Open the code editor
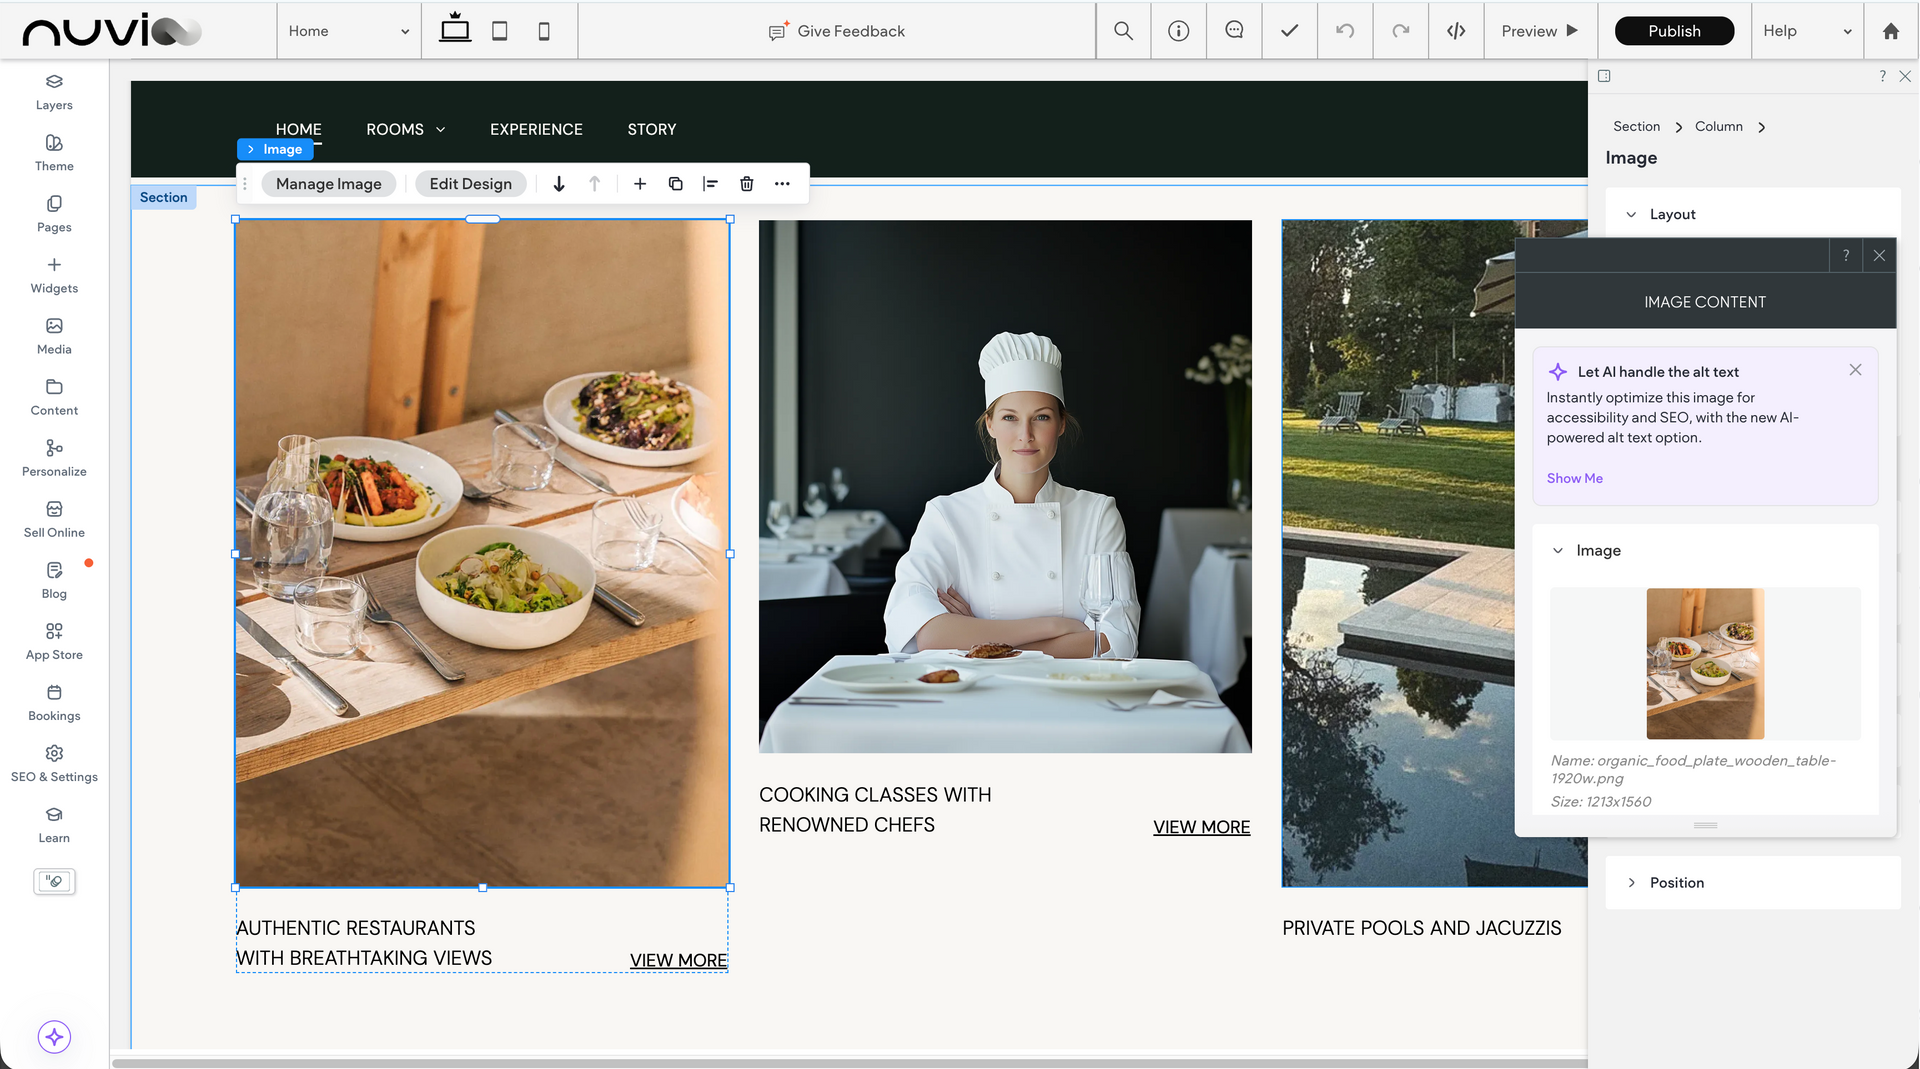Viewport: 1920px width, 1069px height. (x=1456, y=31)
